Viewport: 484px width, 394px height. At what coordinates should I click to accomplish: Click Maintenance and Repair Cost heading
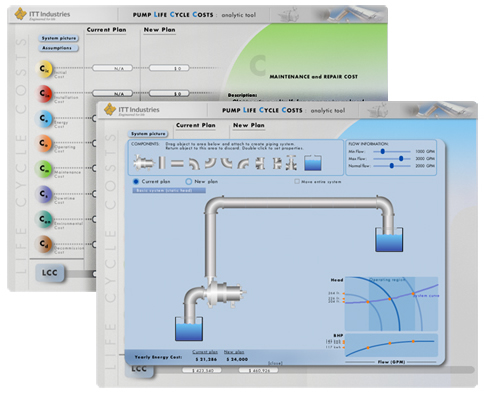pyautogui.click(x=314, y=77)
